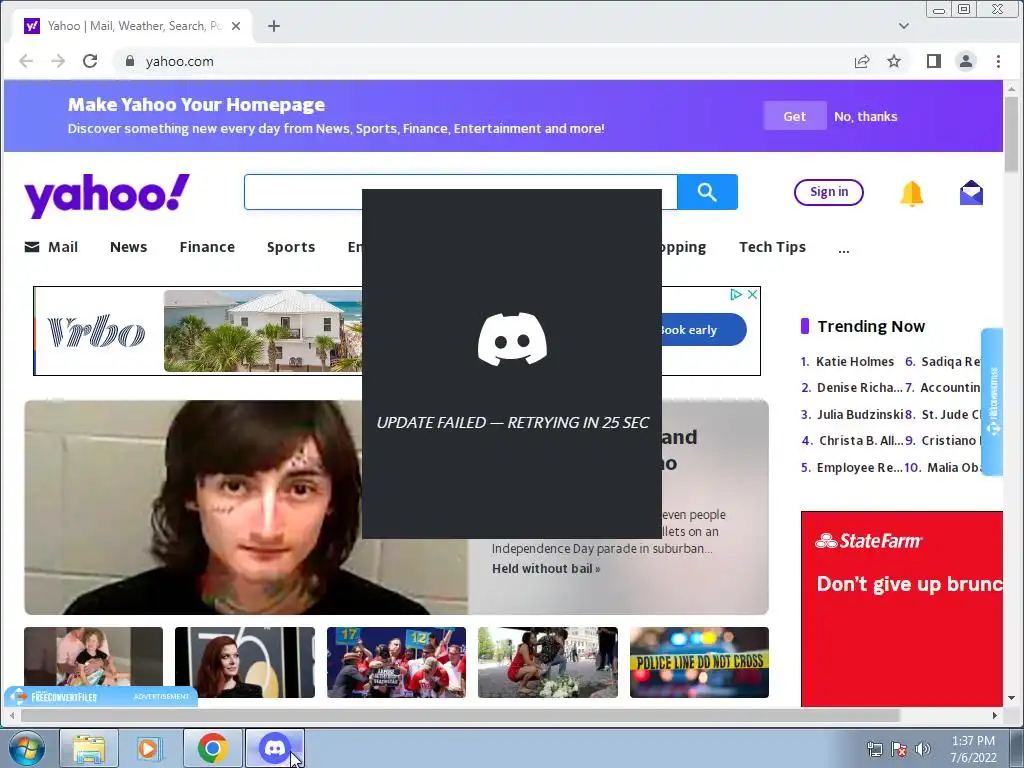
Task: Close the Vrbo ad with X
Action: pyautogui.click(x=752, y=295)
